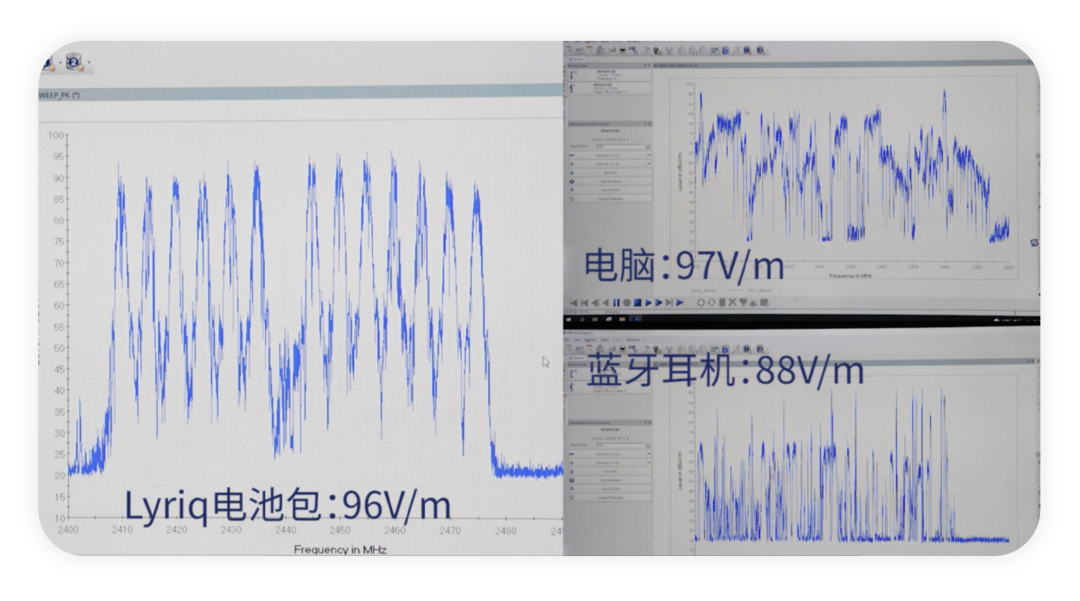Open the search icon on the Windows taskbar
The height and width of the screenshot is (601, 1080).
tap(582, 319)
